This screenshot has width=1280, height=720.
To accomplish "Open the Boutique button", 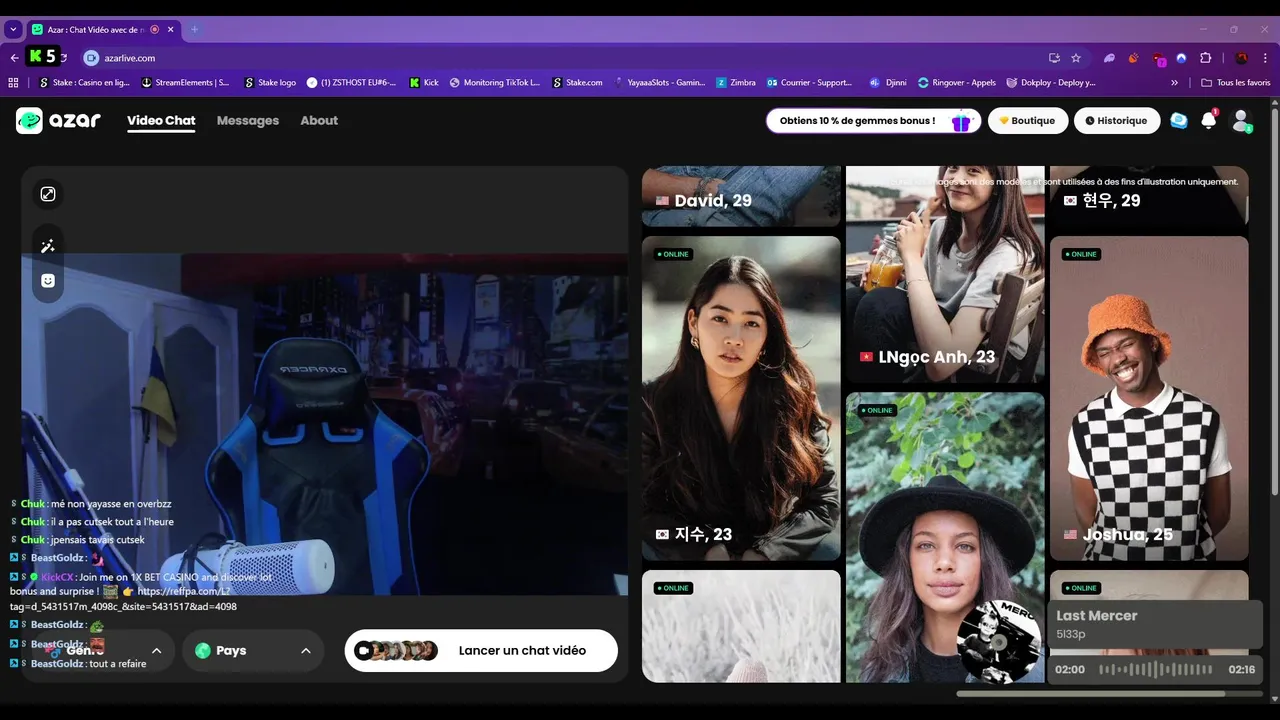I will click(1028, 121).
